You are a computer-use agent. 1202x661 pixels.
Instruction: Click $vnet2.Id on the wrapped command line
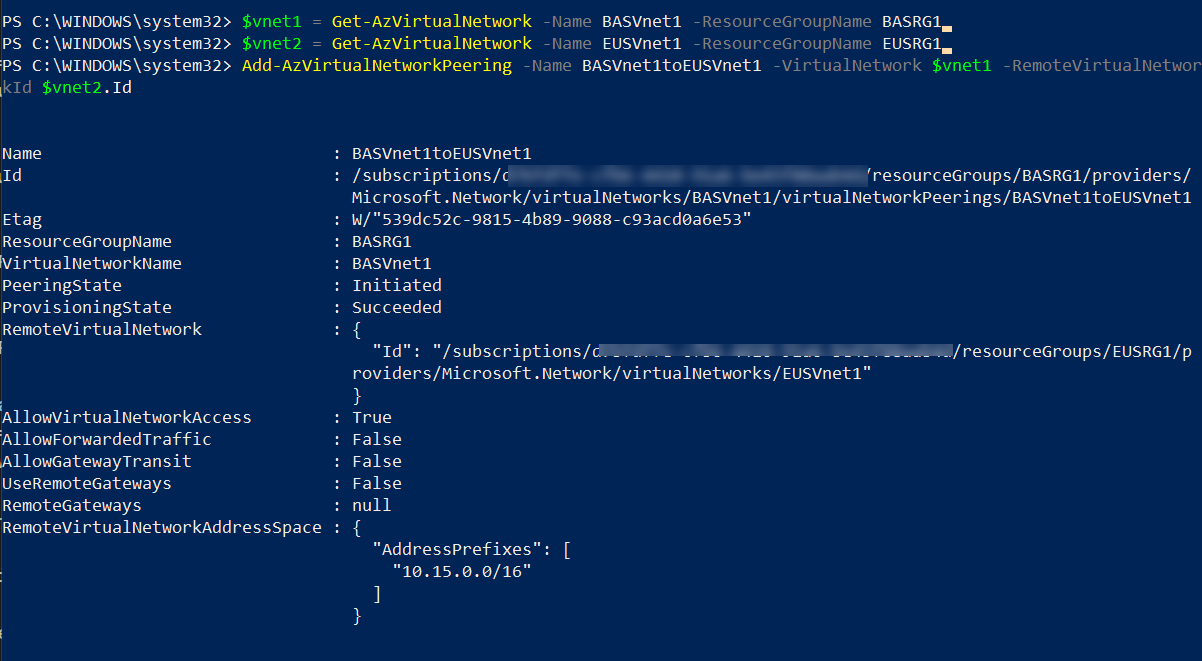coord(86,87)
